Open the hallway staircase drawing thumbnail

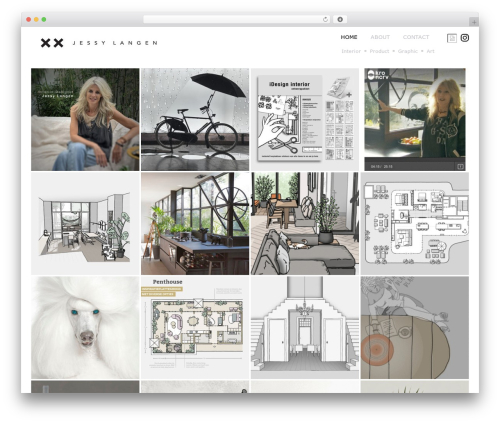305,327
